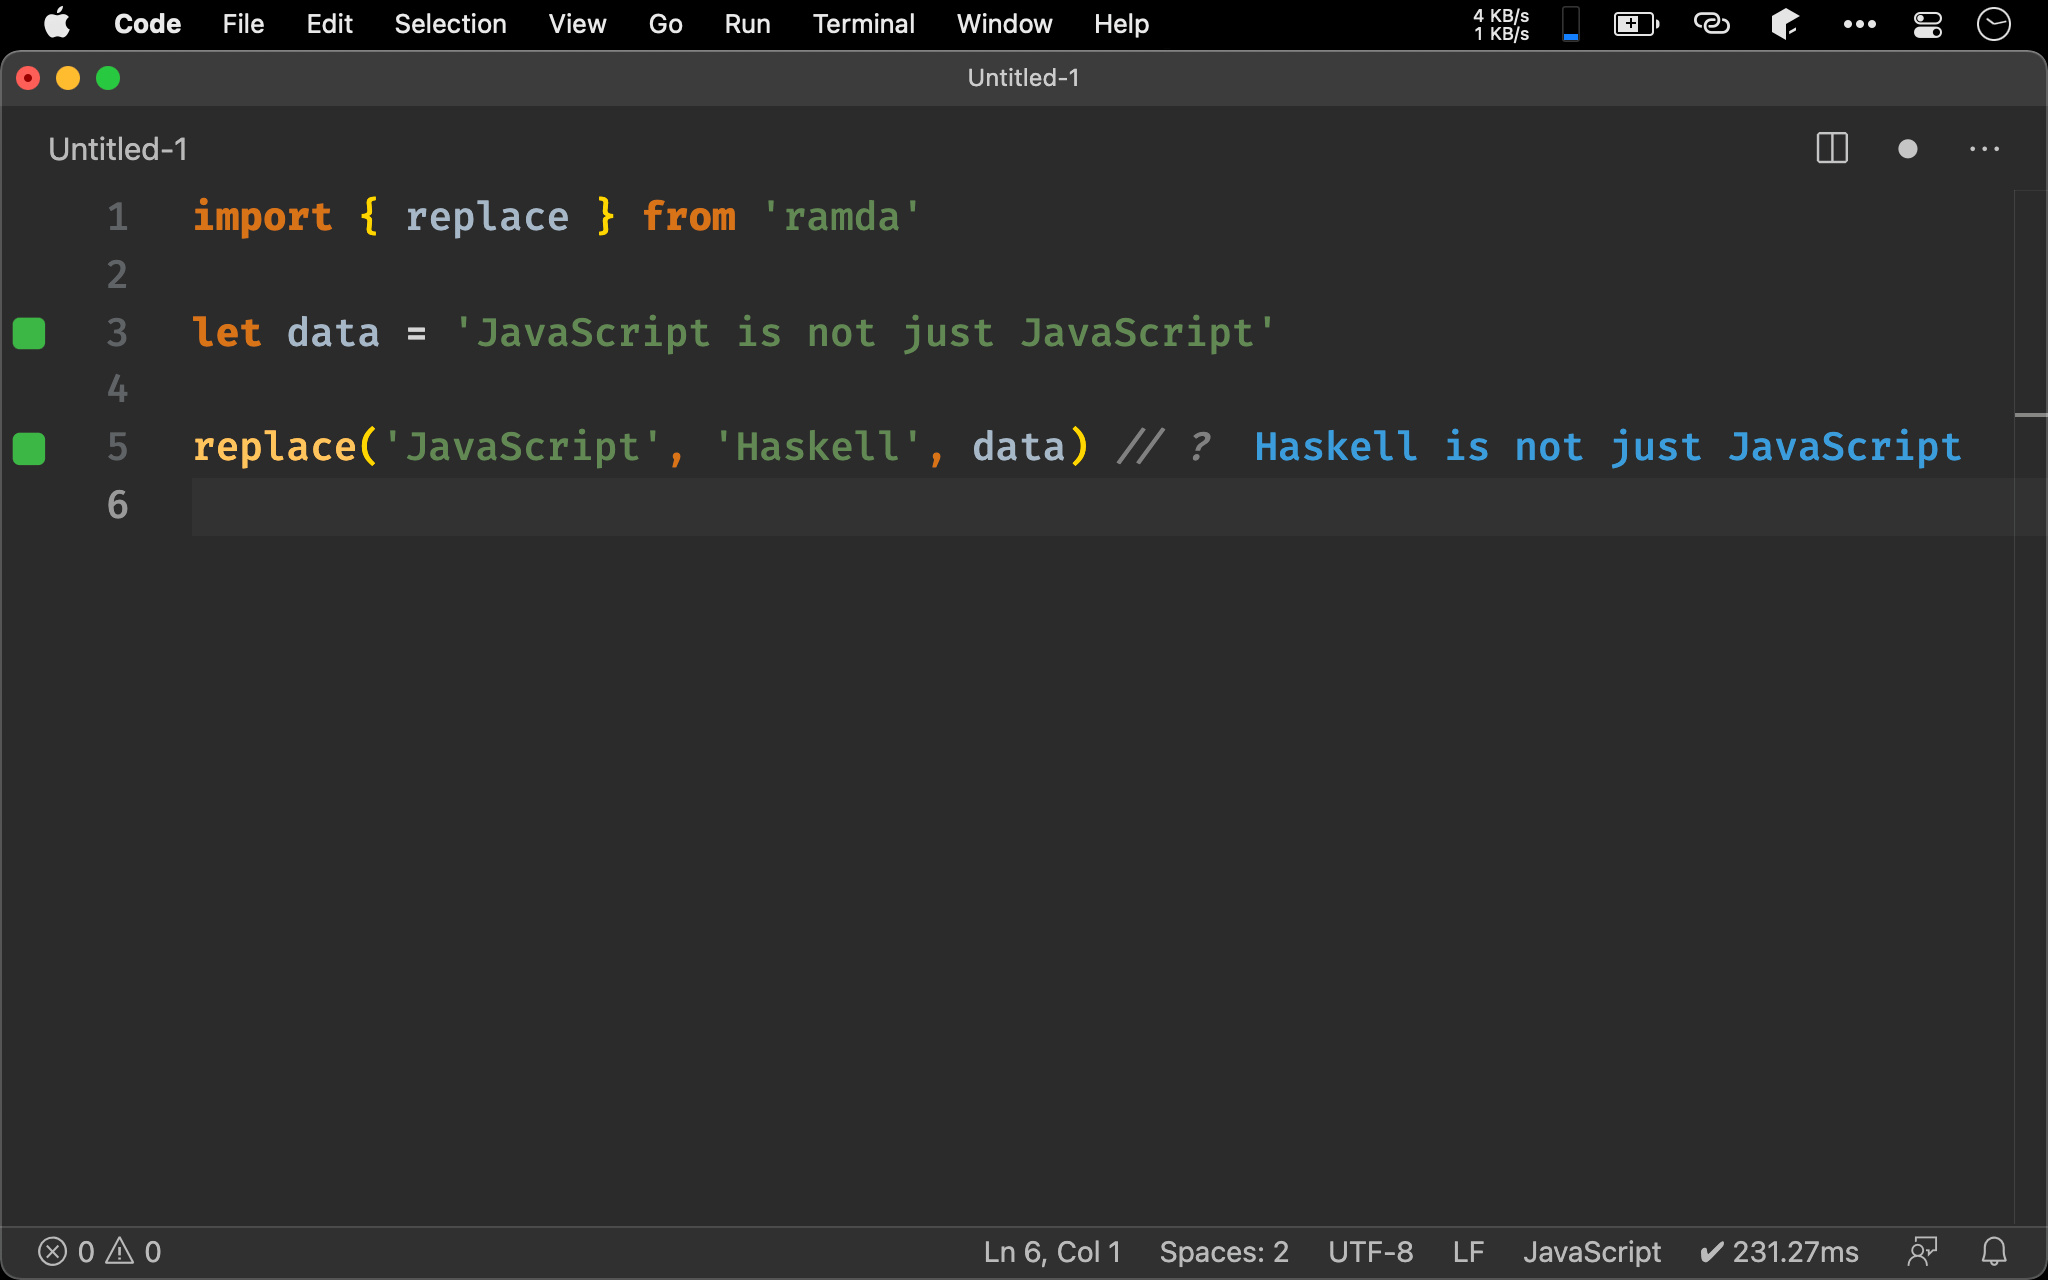Open the Help menu

tap(1121, 24)
